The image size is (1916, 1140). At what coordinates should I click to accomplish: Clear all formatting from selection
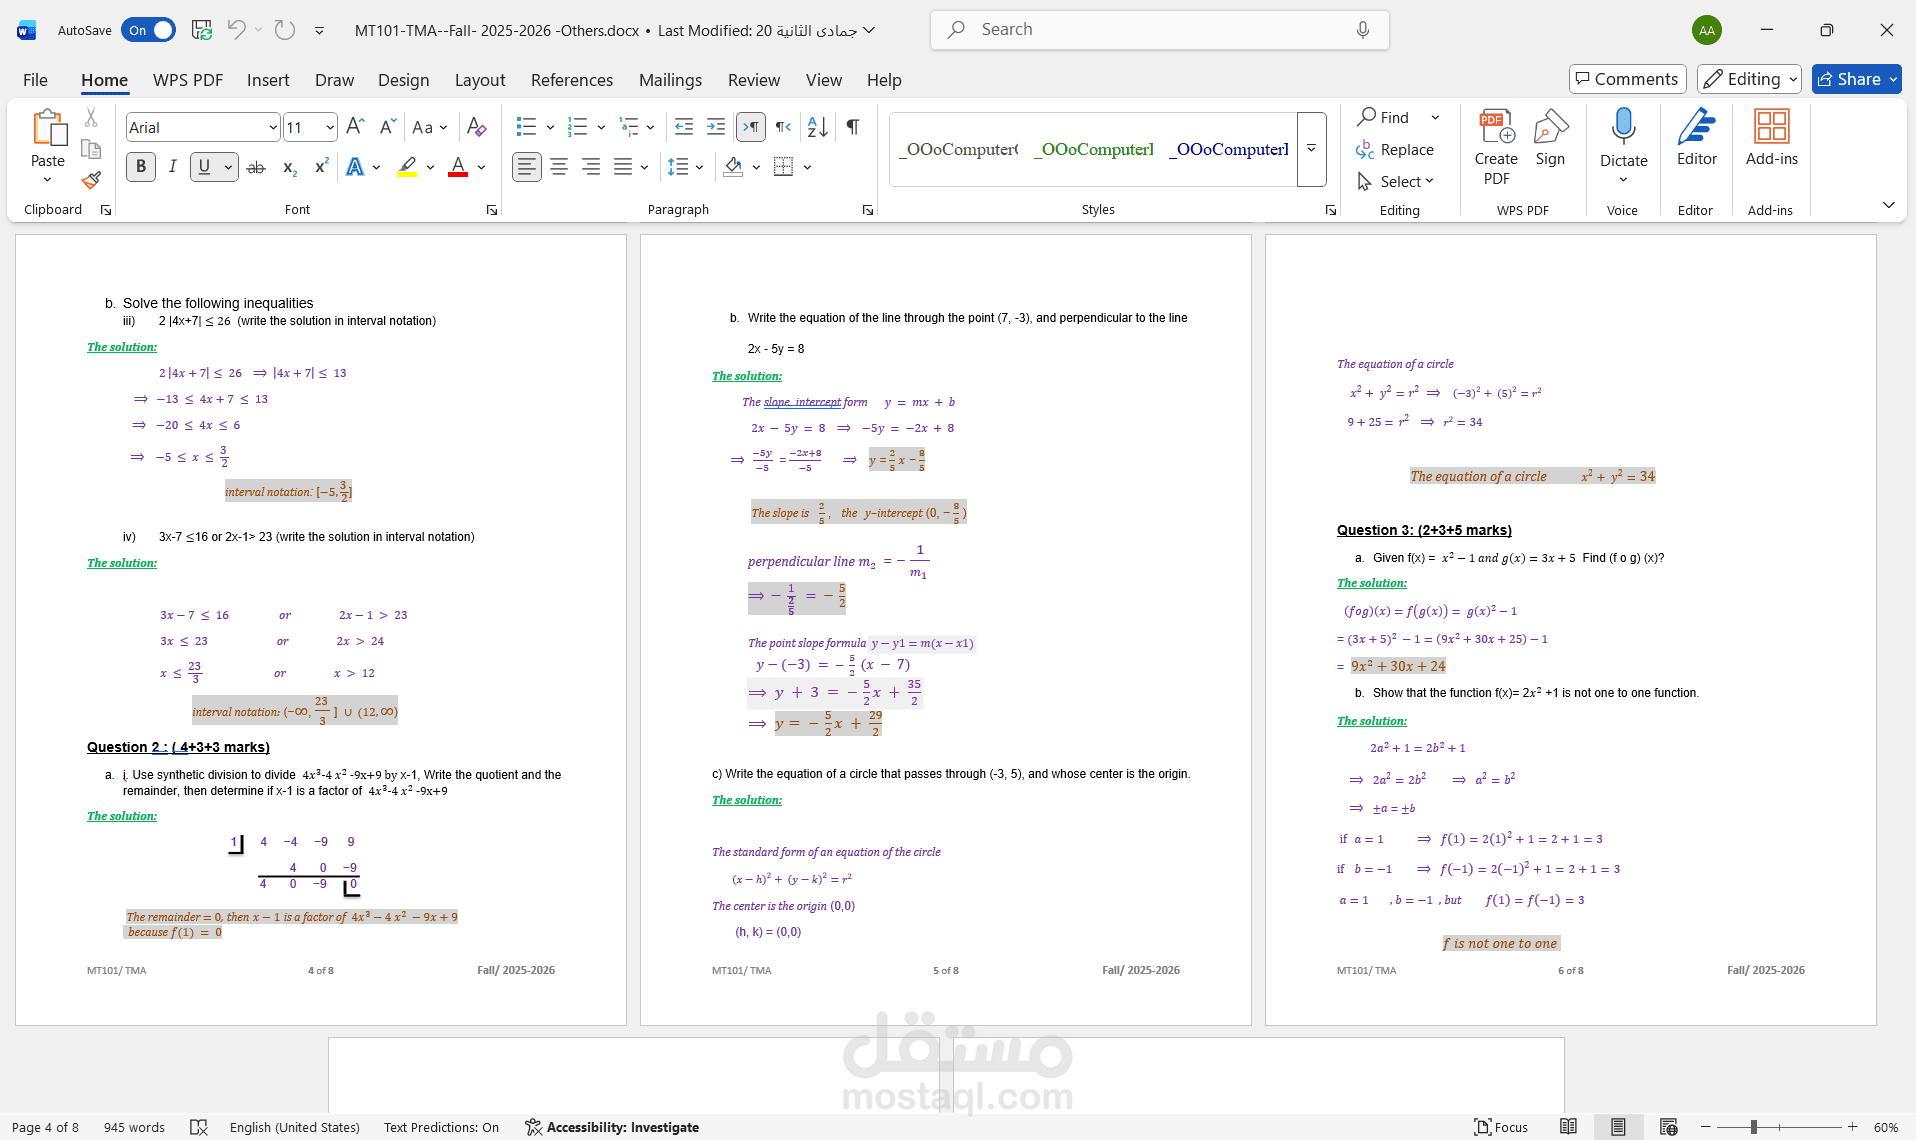(x=477, y=127)
